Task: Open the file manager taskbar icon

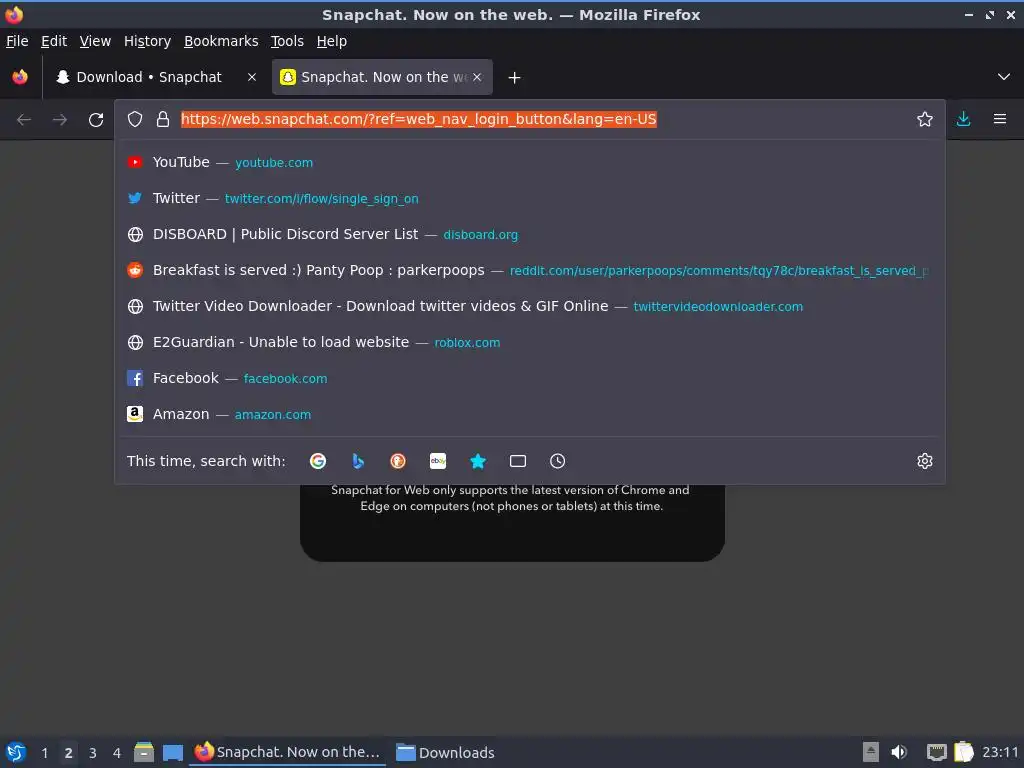Action: click(x=144, y=752)
